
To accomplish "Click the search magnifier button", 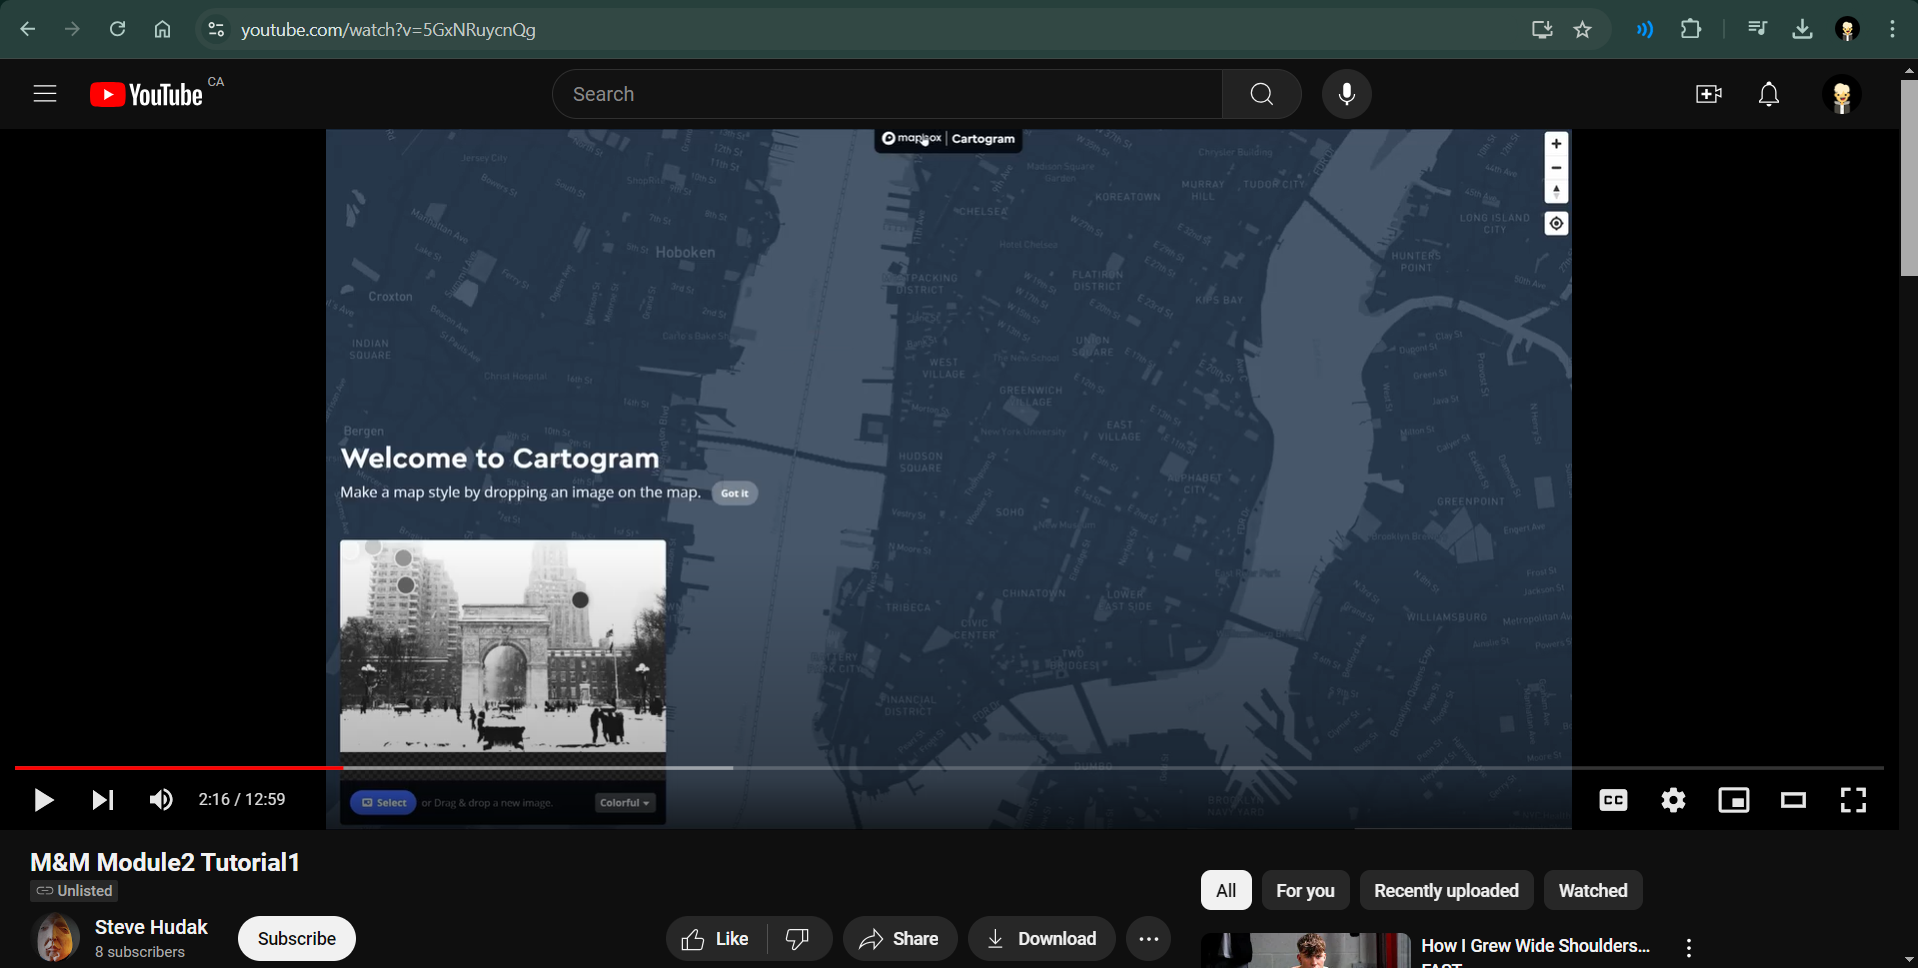I will [1262, 94].
